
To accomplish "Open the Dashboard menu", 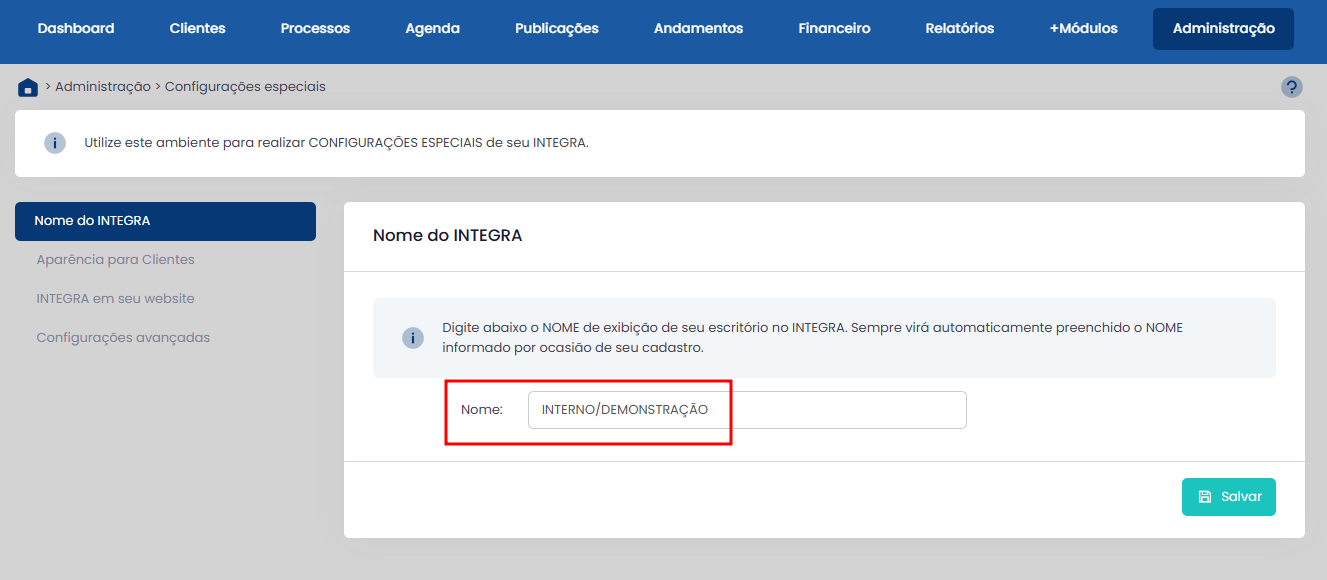I will (x=76, y=28).
